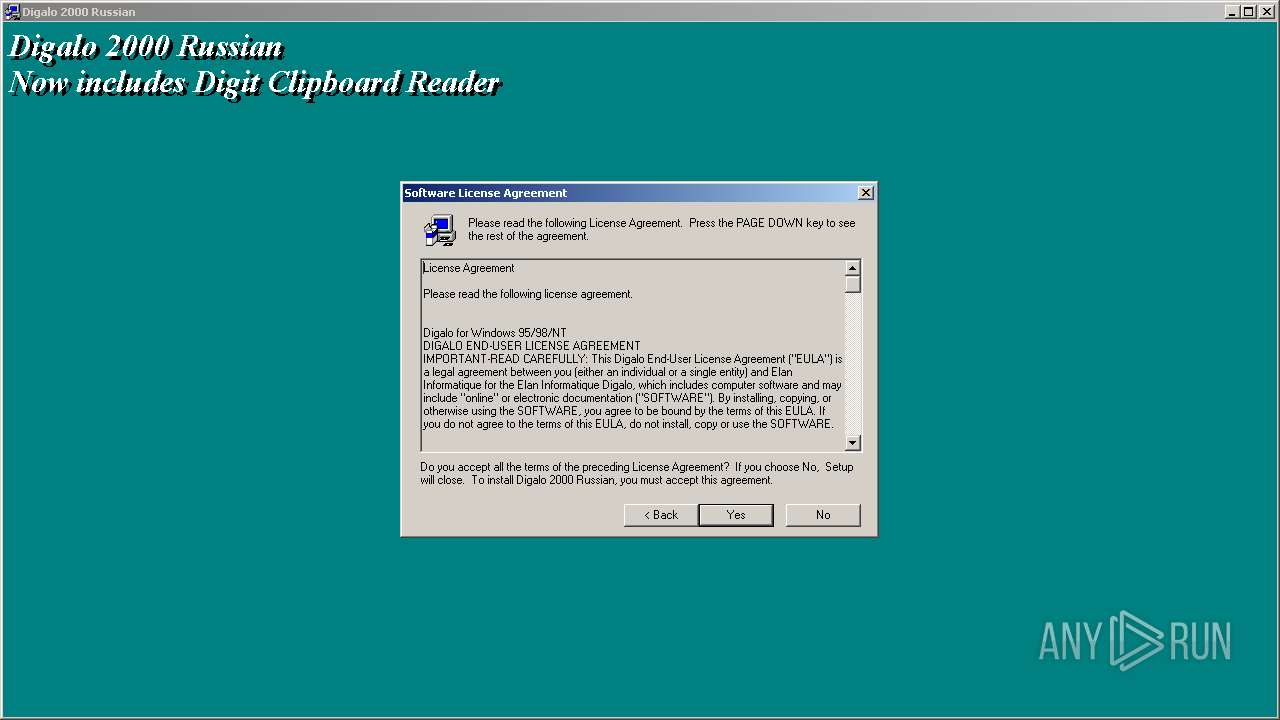The height and width of the screenshot is (720, 1280).
Task: Click the "IMPORTANT-READ CAREFULLY" paragraph line
Action: [x=632, y=359]
